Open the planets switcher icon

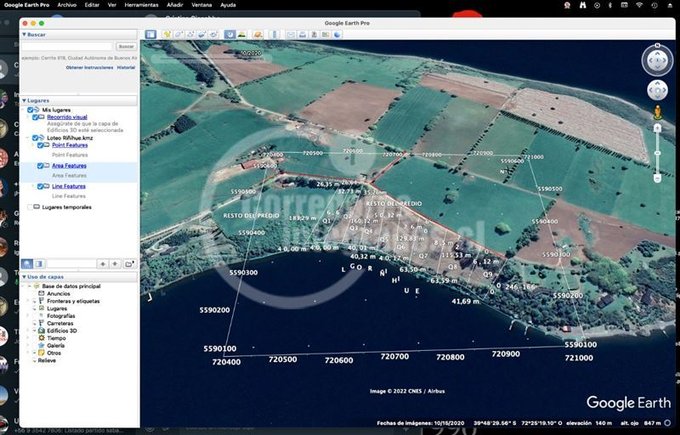tap(258, 34)
